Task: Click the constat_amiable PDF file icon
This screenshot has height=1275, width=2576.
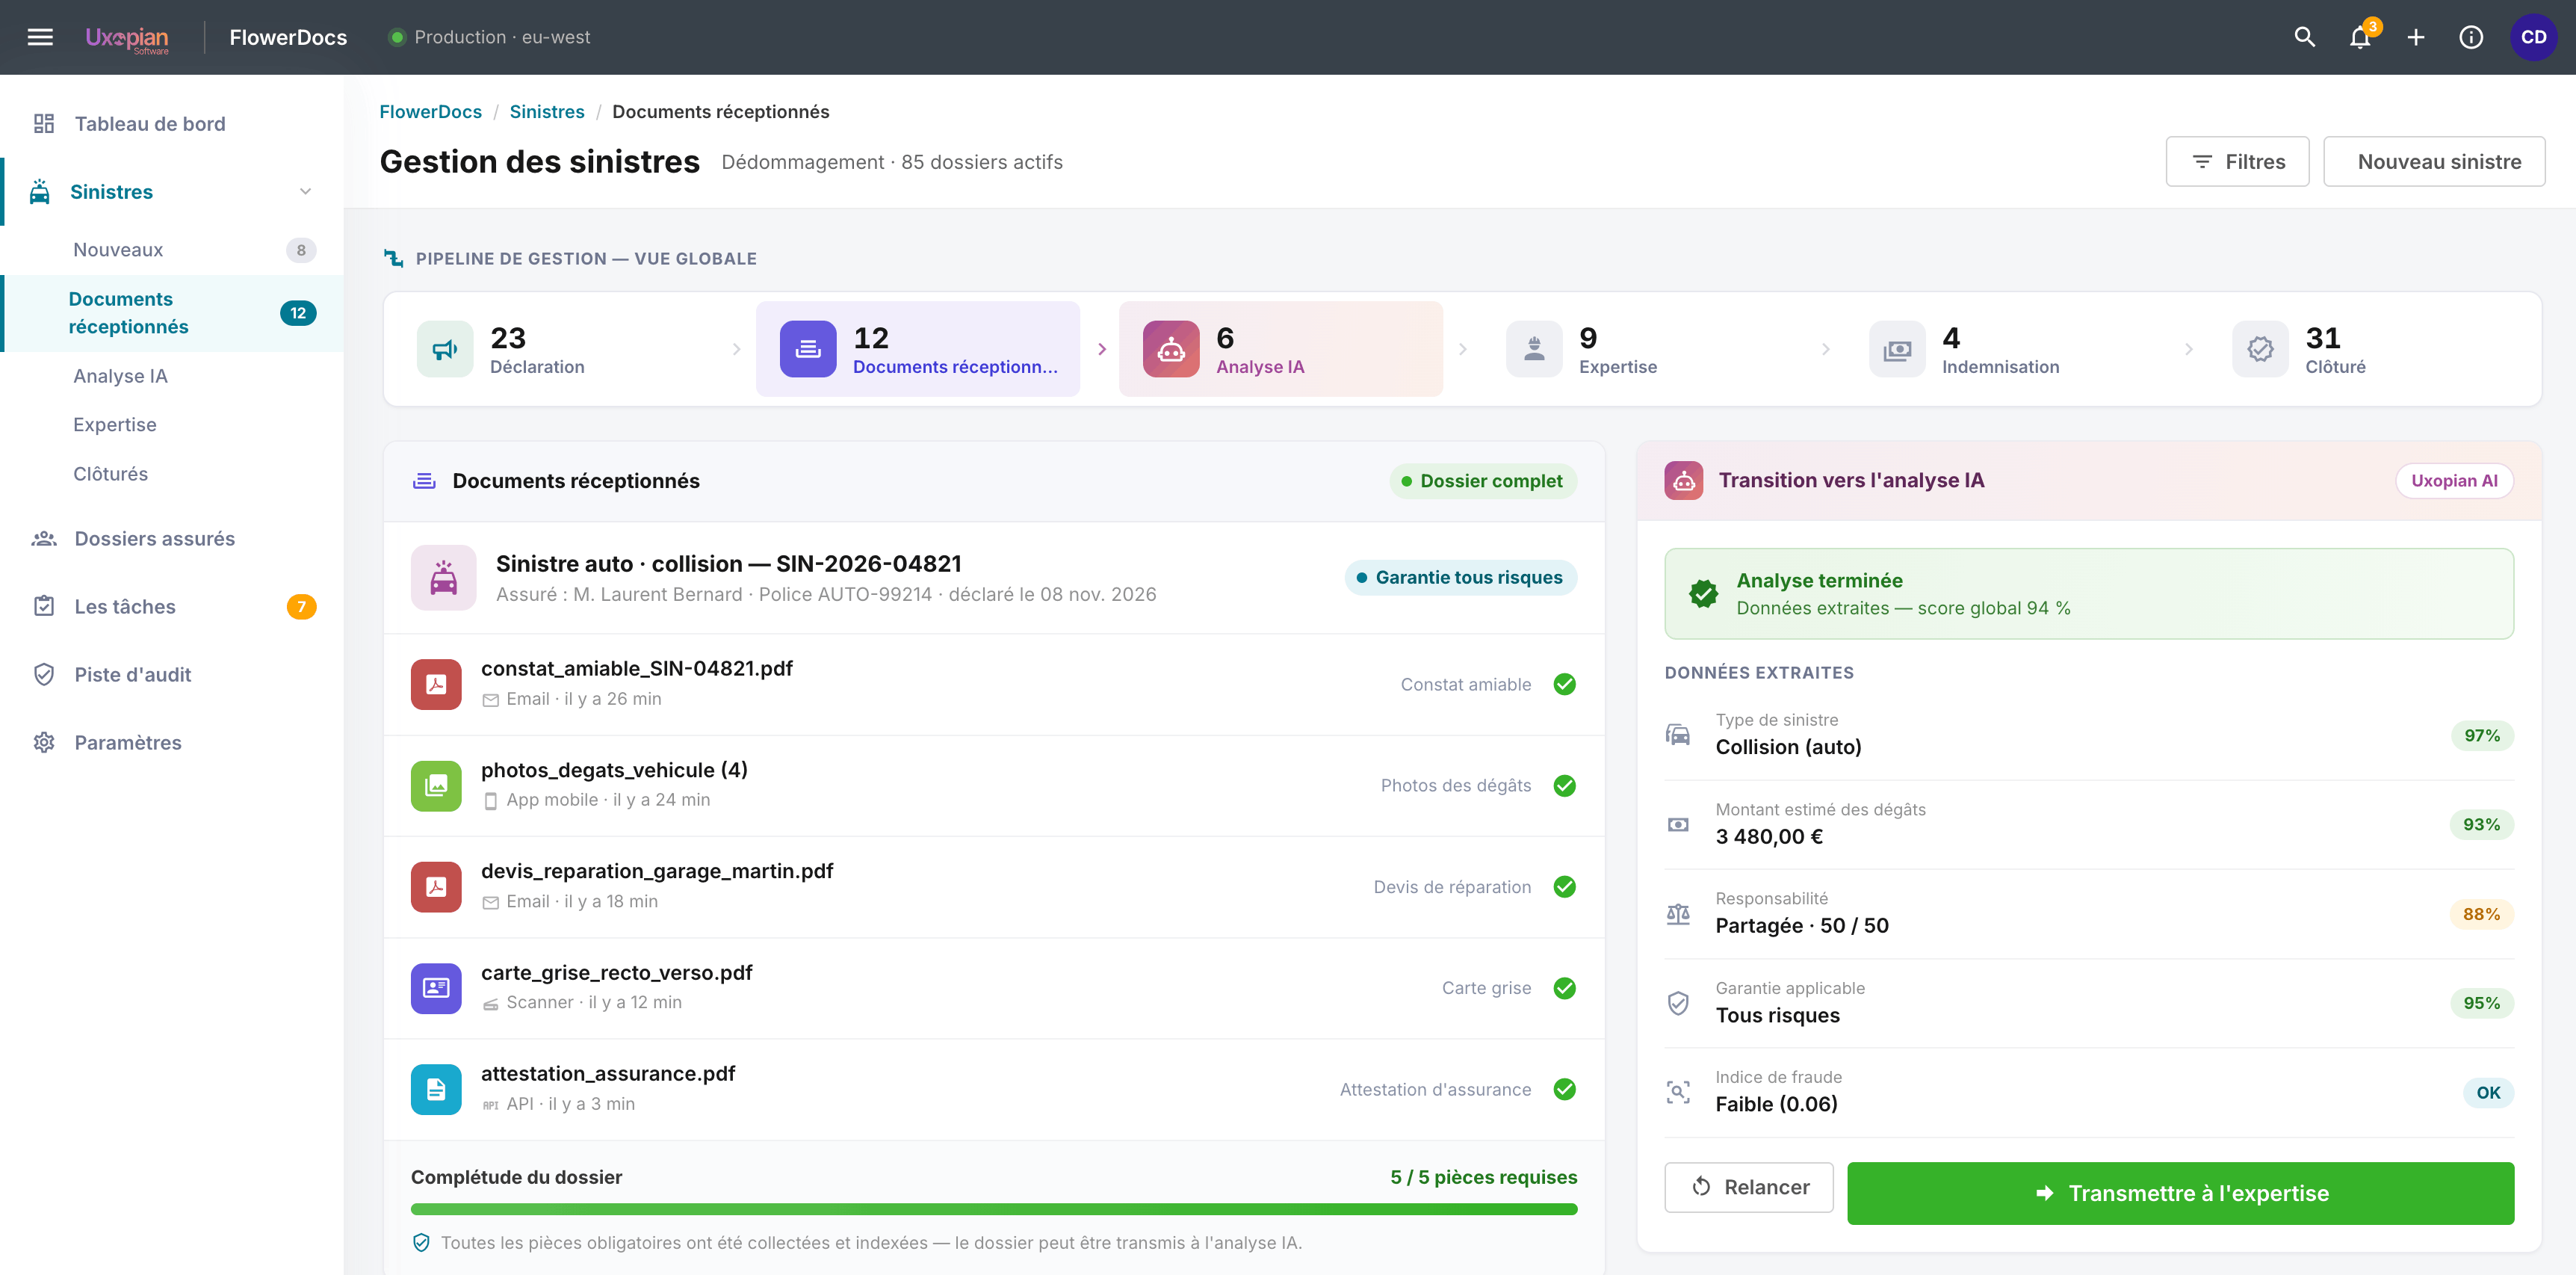Action: [x=436, y=684]
